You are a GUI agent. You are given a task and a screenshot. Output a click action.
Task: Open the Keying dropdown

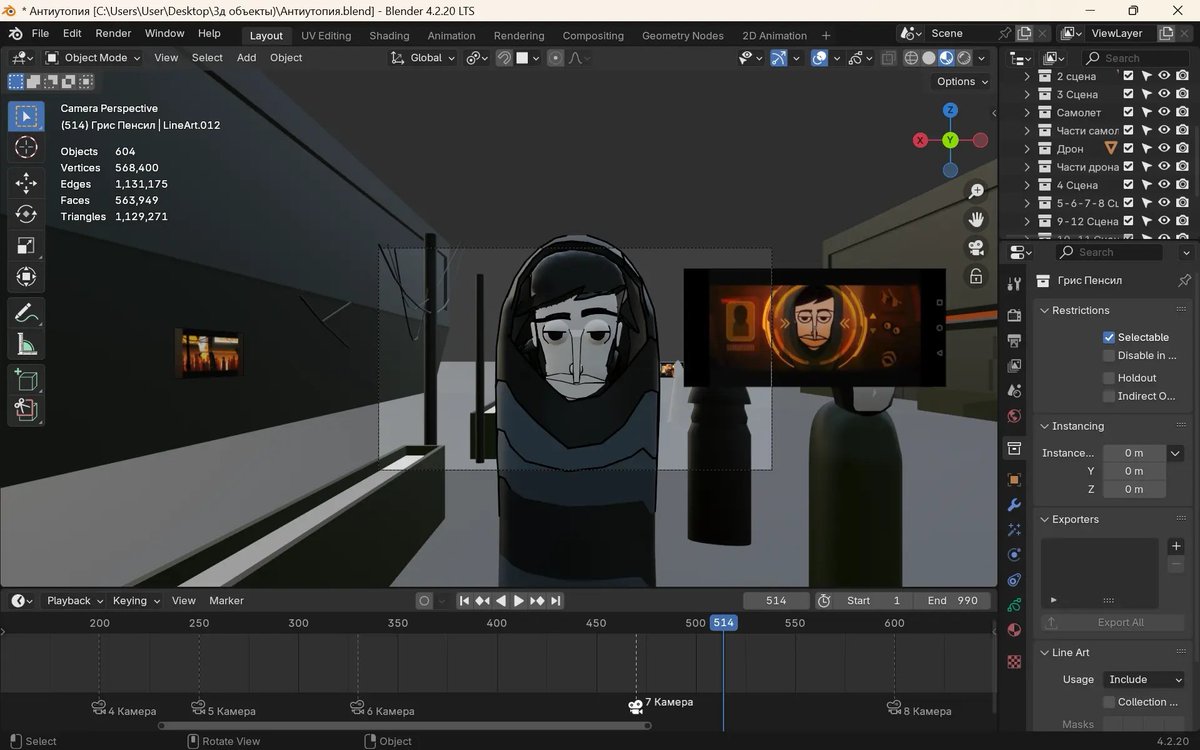pyautogui.click(x=136, y=601)
